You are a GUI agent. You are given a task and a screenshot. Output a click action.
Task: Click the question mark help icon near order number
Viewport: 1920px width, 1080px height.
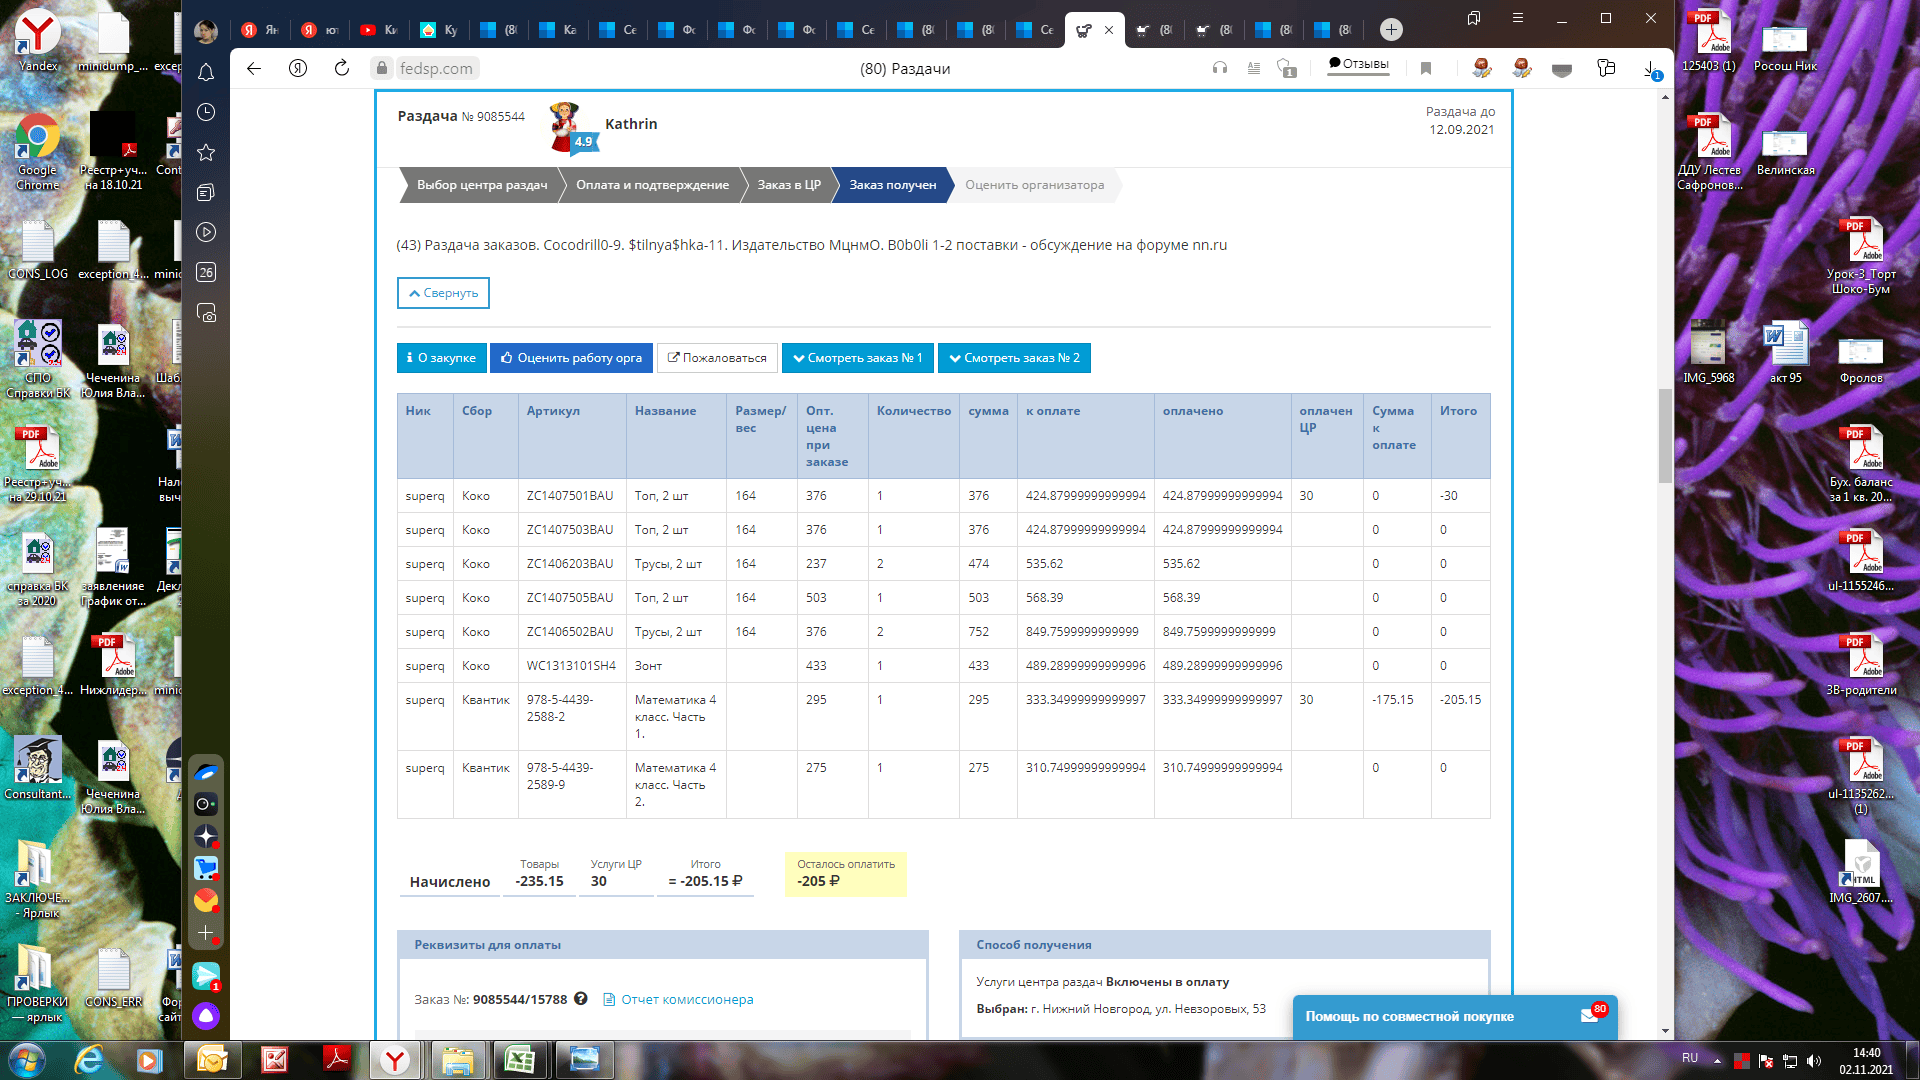(x=580, y=999)
